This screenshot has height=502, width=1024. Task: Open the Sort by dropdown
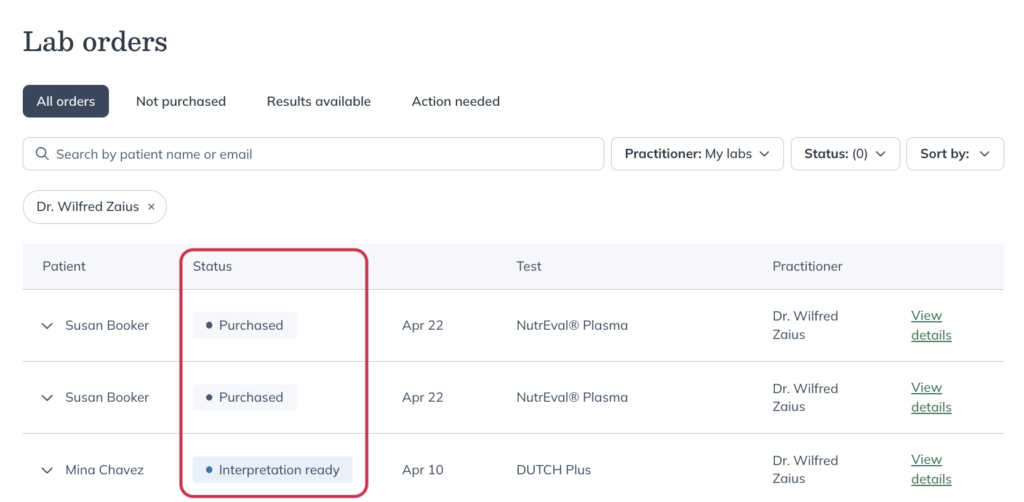click(x=955, y=154)
